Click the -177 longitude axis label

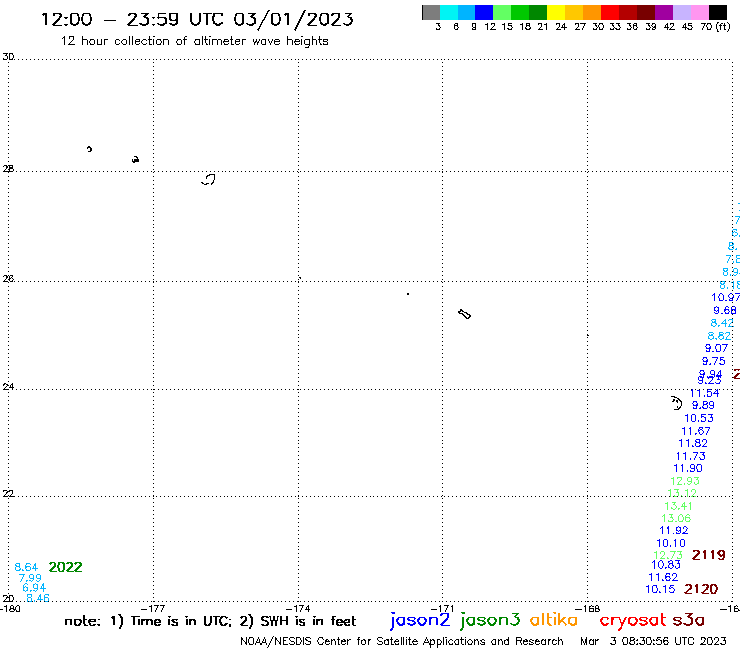pyautogui.click(x=154, y=608)
